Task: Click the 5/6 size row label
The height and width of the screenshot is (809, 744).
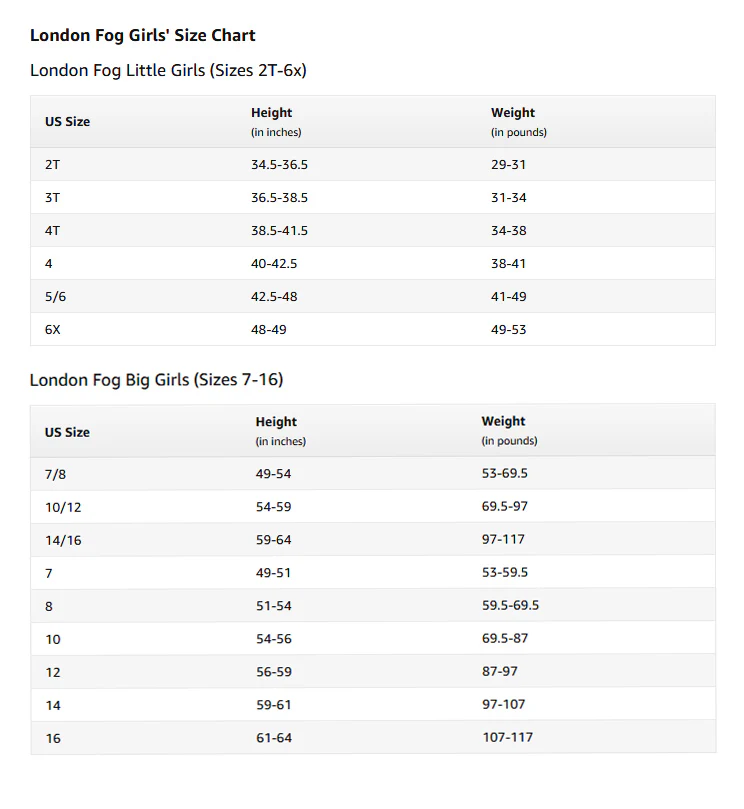Action: 55,297
